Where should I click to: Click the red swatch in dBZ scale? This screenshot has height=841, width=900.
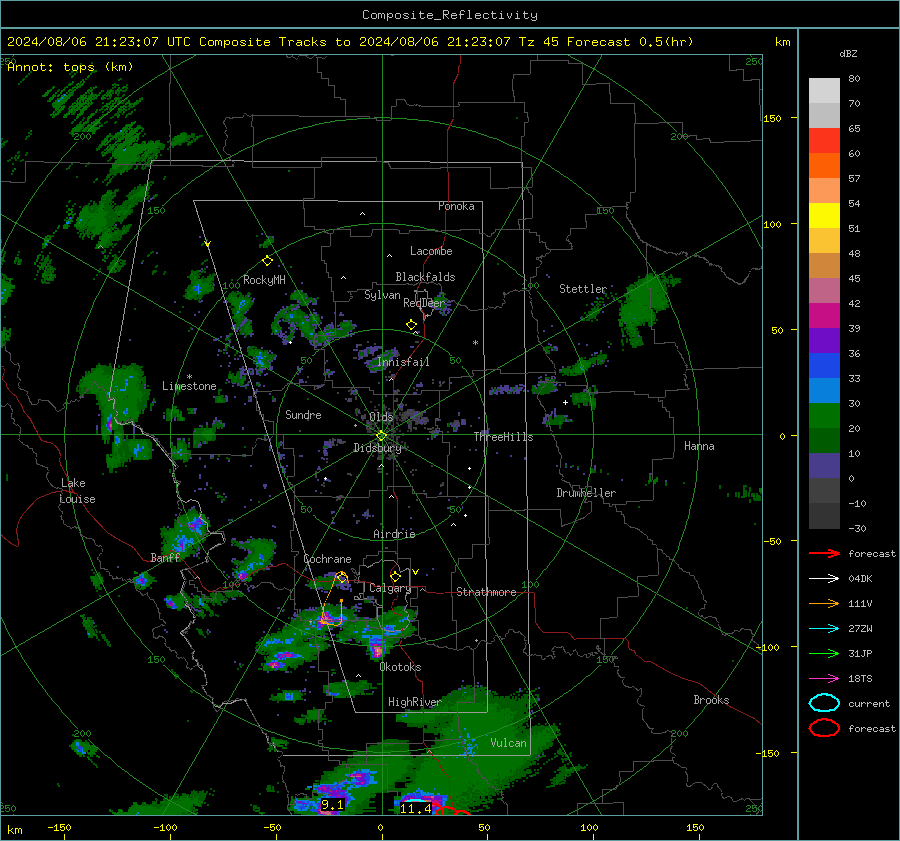click(x=824, y=141)
